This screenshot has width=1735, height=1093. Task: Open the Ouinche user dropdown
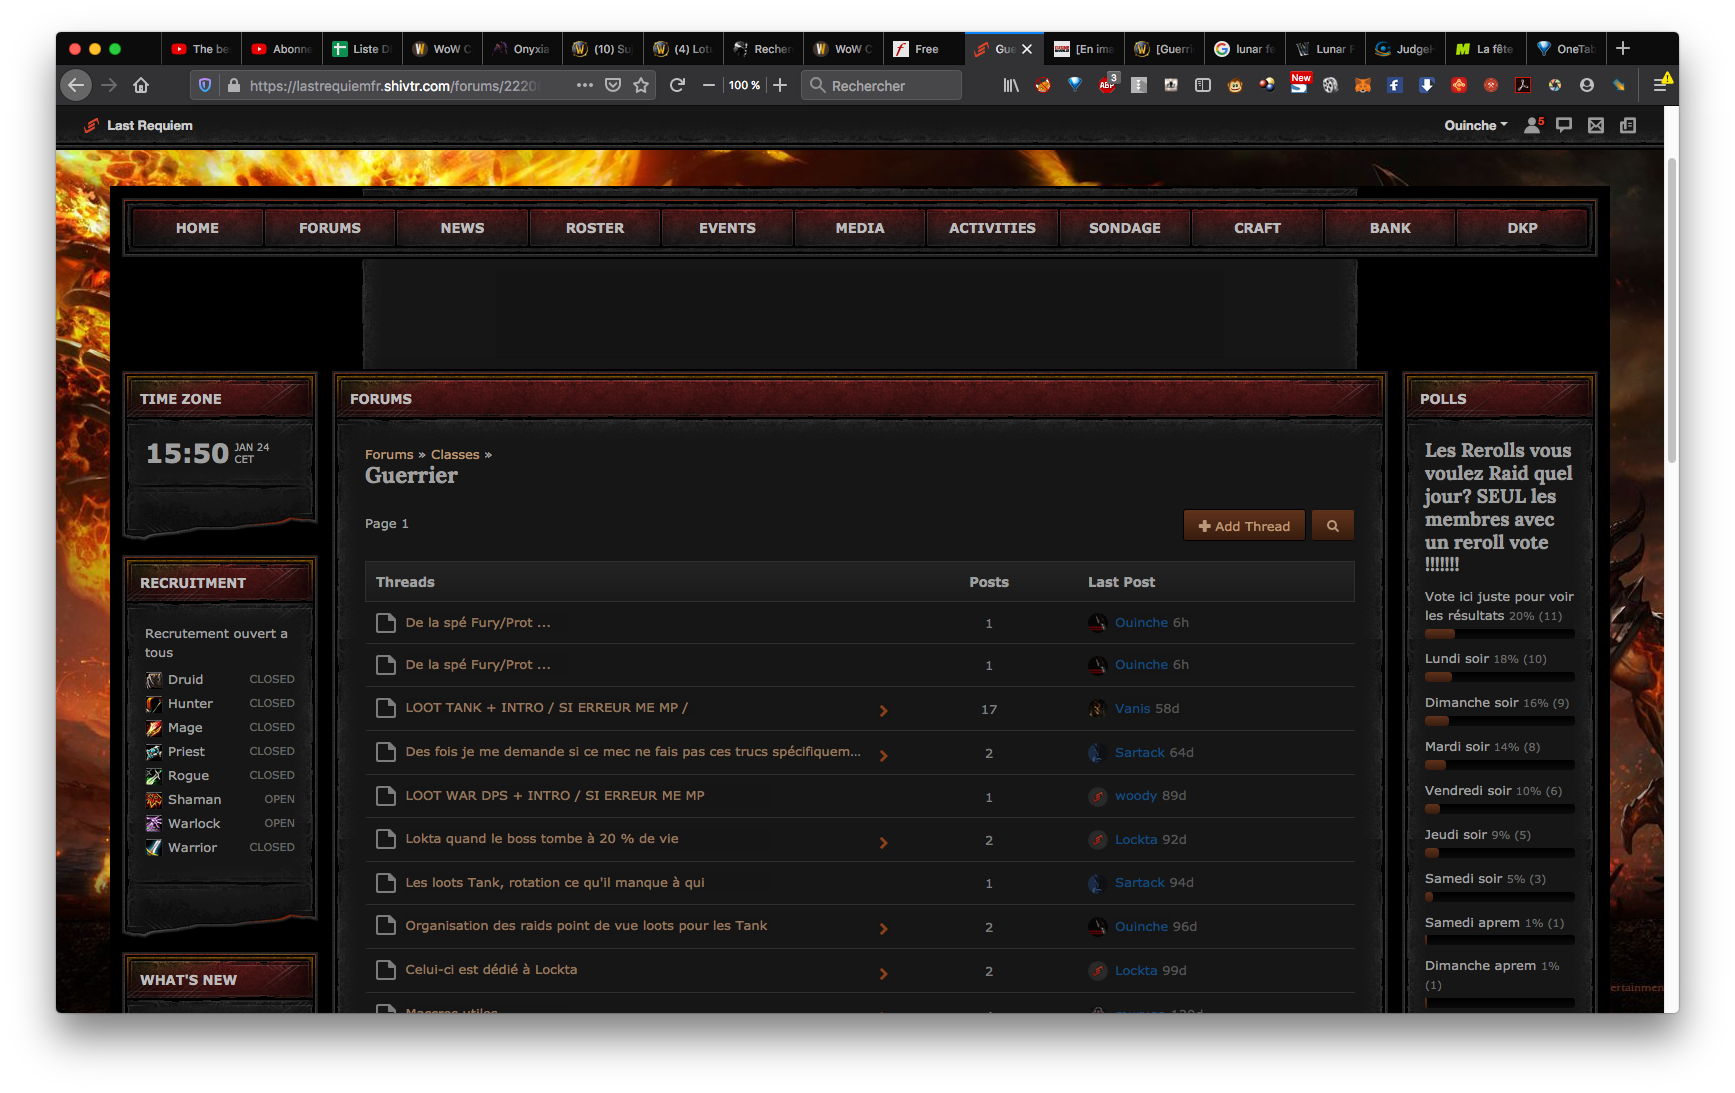tap(1475, 125)
